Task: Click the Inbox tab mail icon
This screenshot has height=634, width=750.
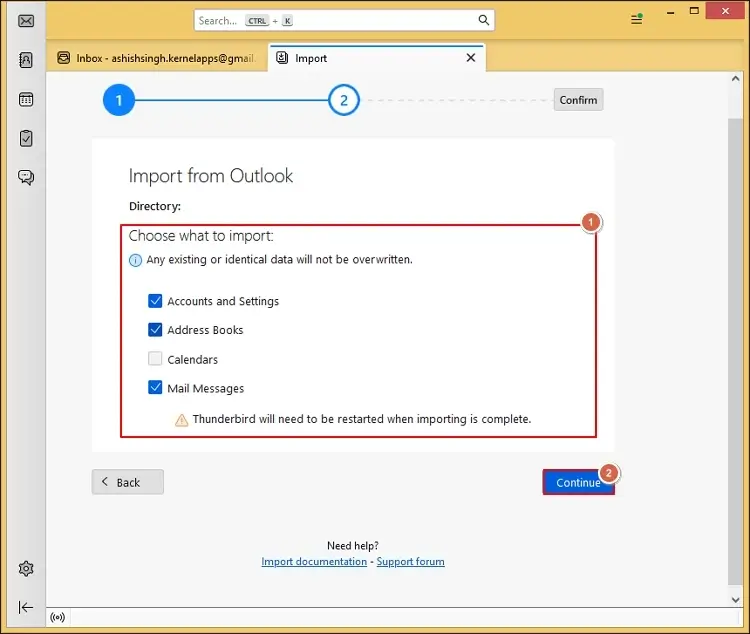Action: tap(63, 58)
